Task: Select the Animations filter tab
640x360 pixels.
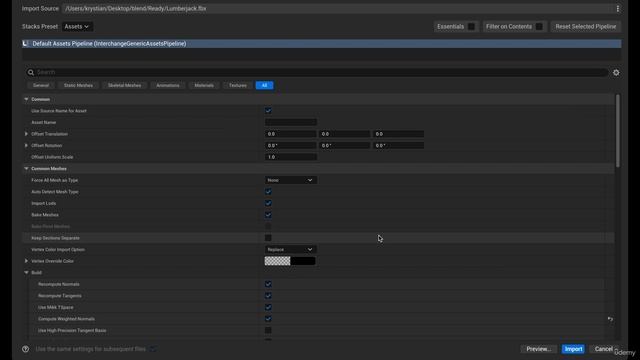Action: coord(168,85)
